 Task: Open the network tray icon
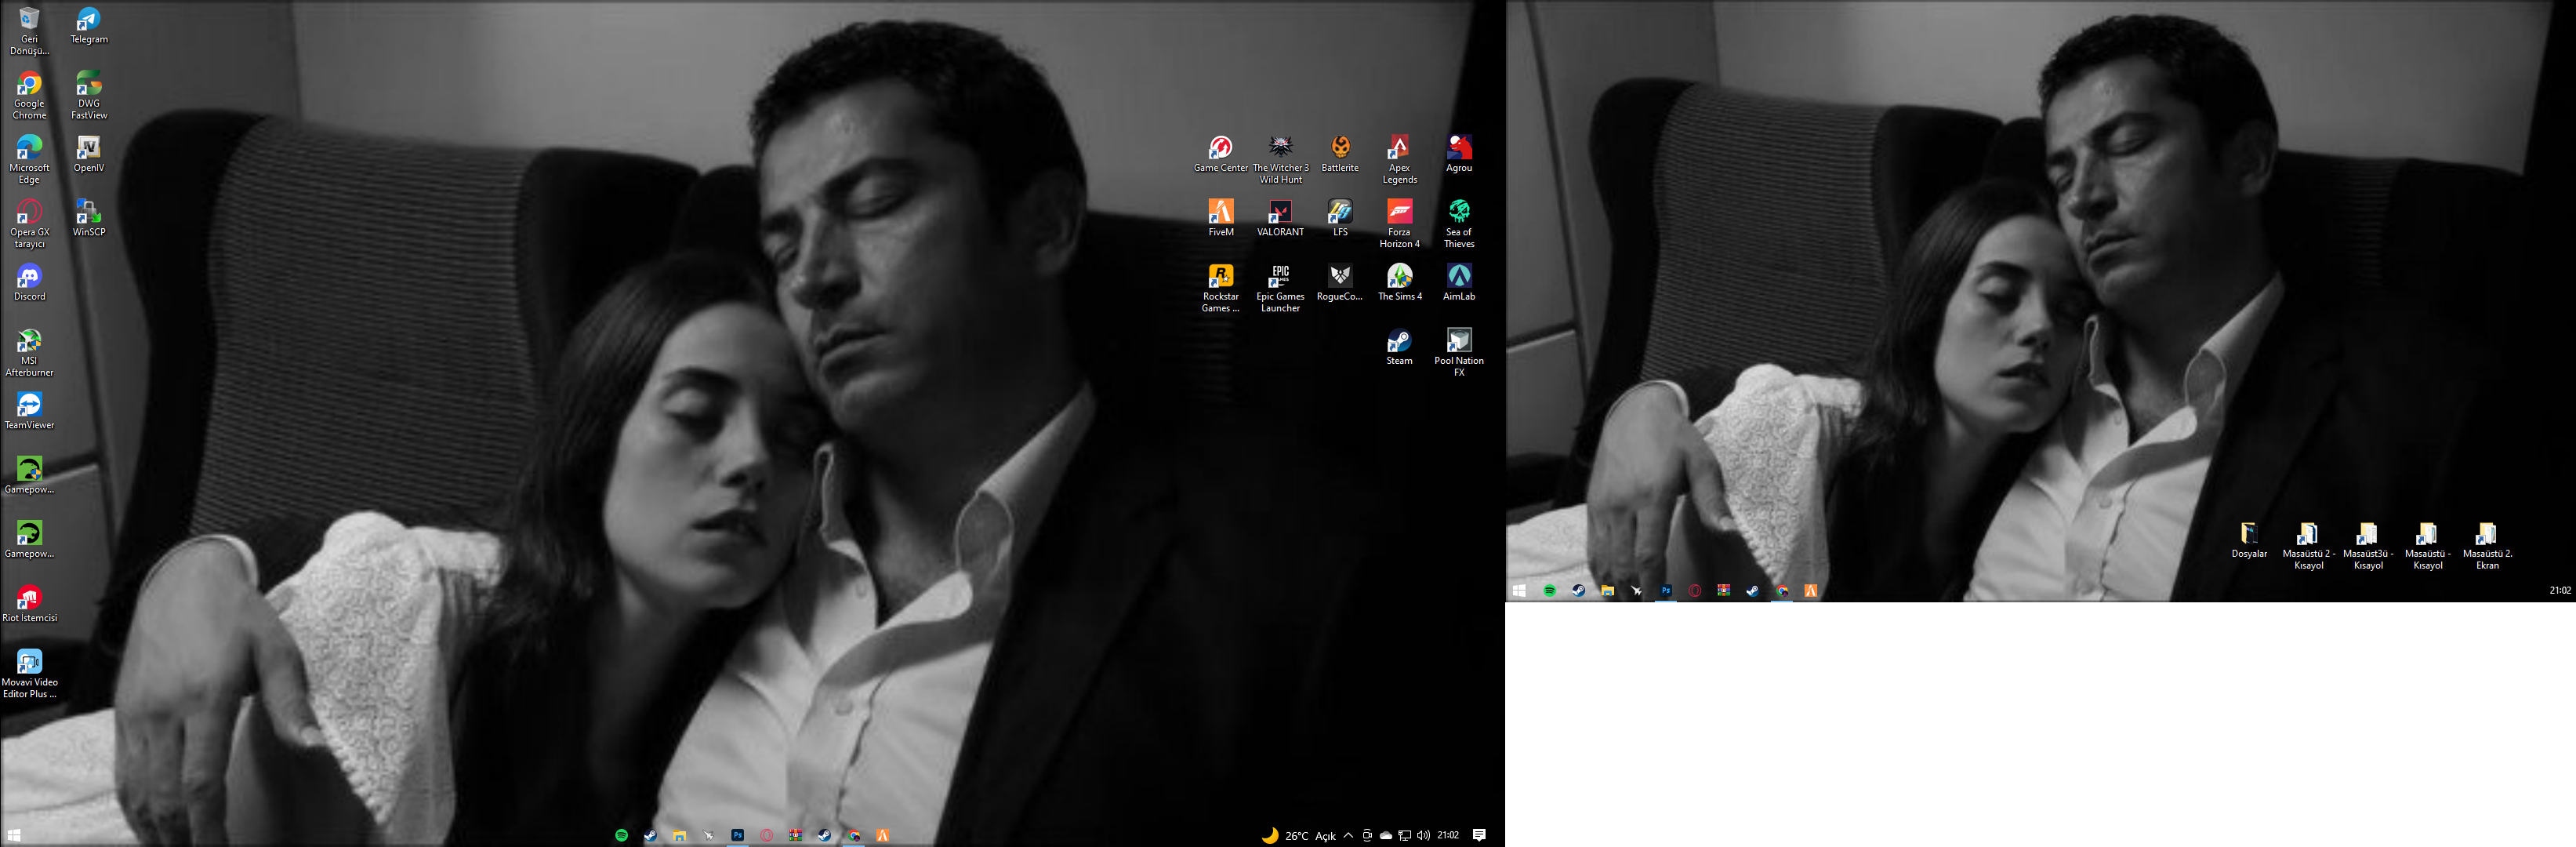click(x=1404, y=835)
